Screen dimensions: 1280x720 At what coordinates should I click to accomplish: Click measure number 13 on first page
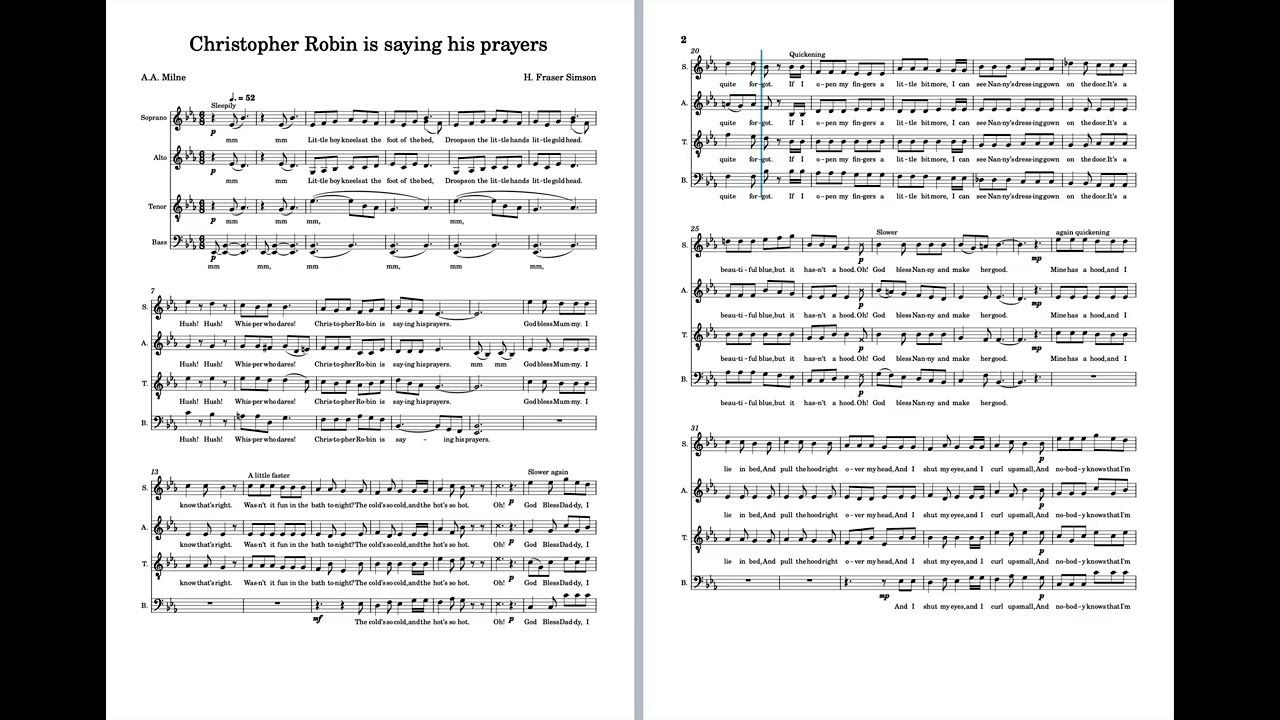(x=156, y=471)
